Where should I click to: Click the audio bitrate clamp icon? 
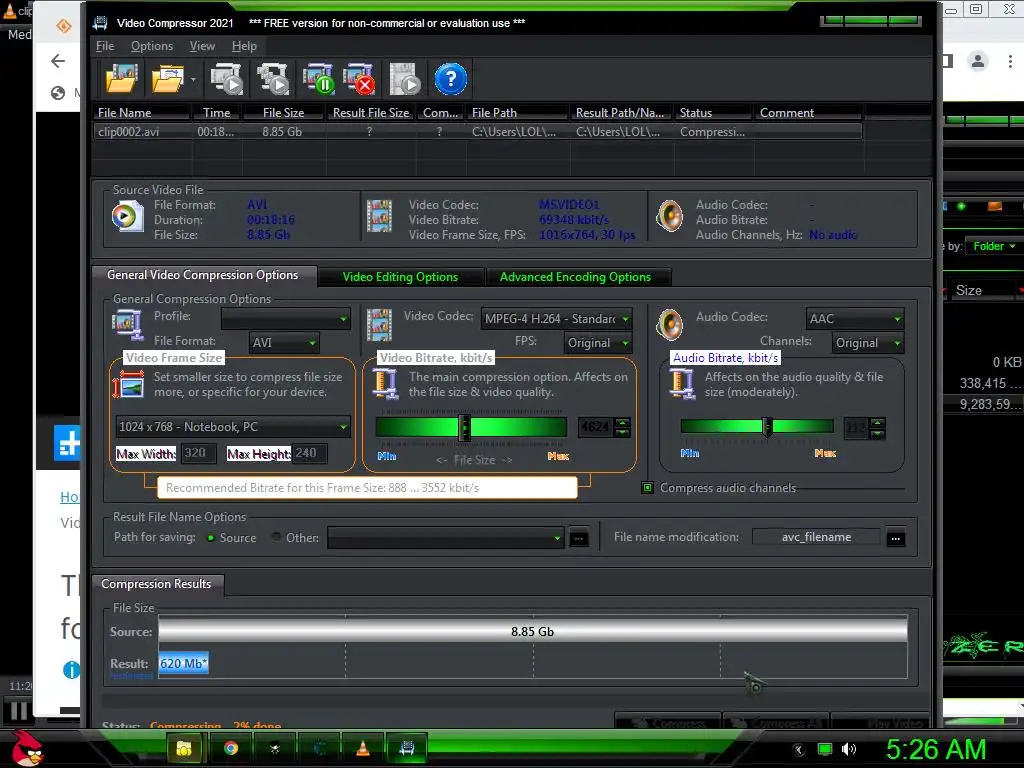point(682,384)
